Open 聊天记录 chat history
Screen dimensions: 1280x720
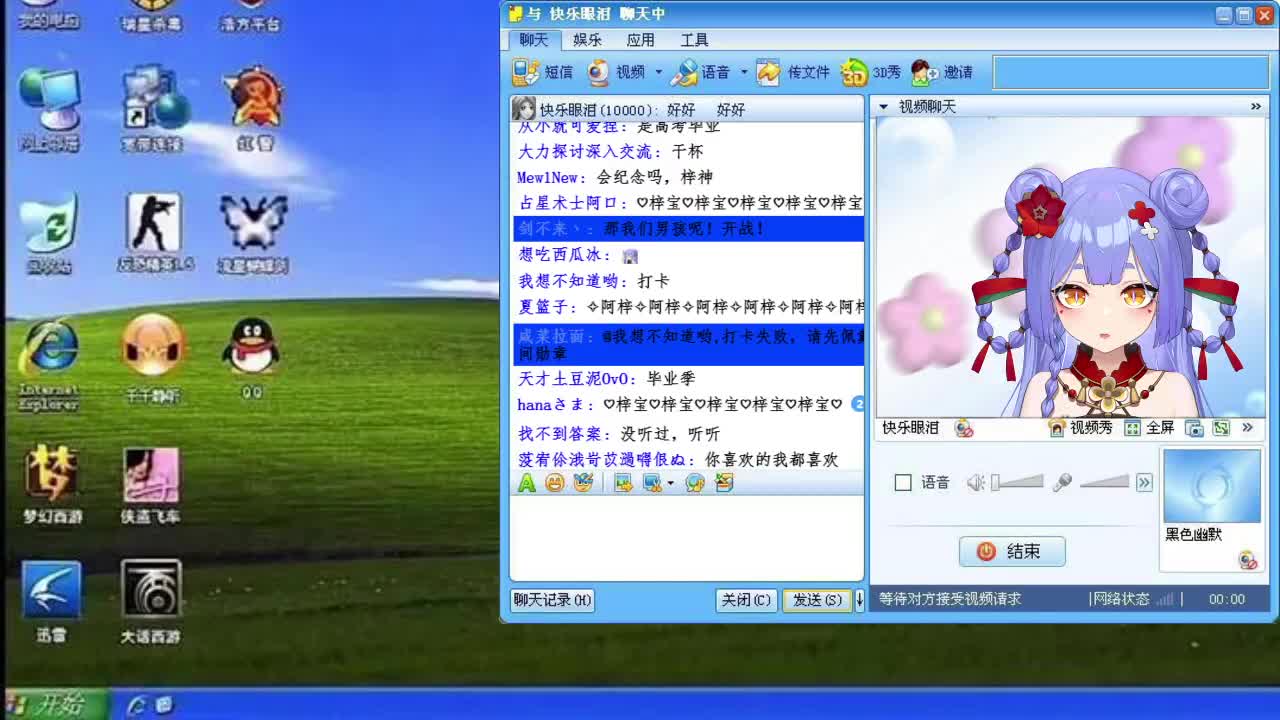pos(552,600)
